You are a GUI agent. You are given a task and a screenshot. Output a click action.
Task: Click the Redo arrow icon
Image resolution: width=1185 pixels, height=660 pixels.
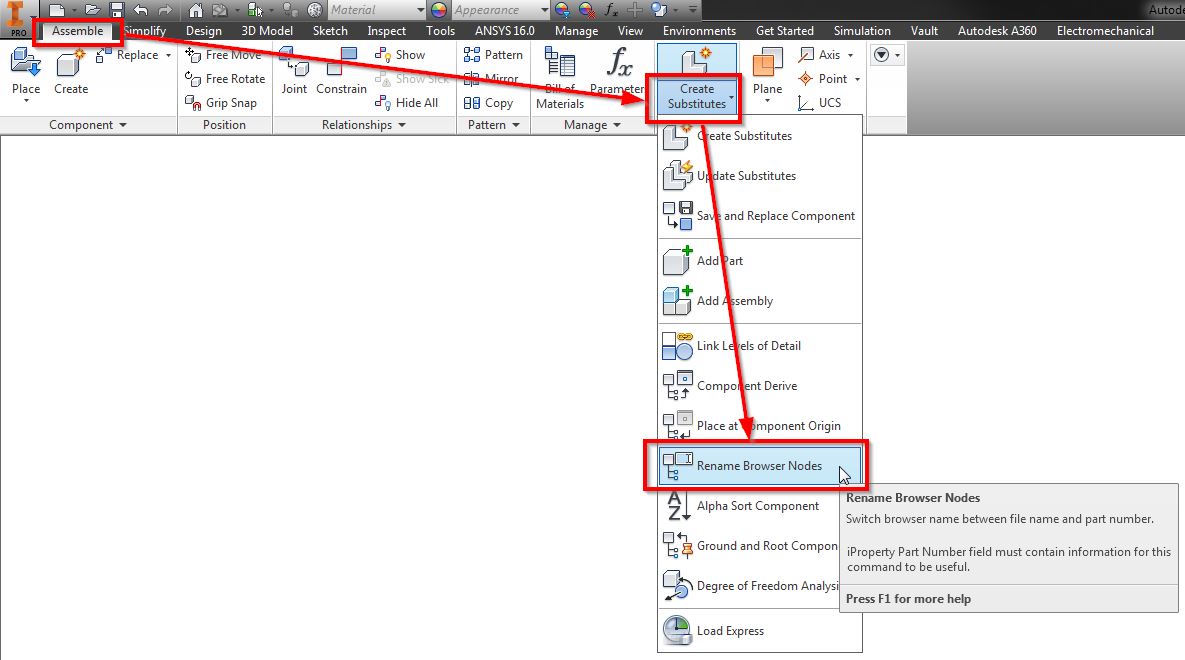tap(165, 10)
